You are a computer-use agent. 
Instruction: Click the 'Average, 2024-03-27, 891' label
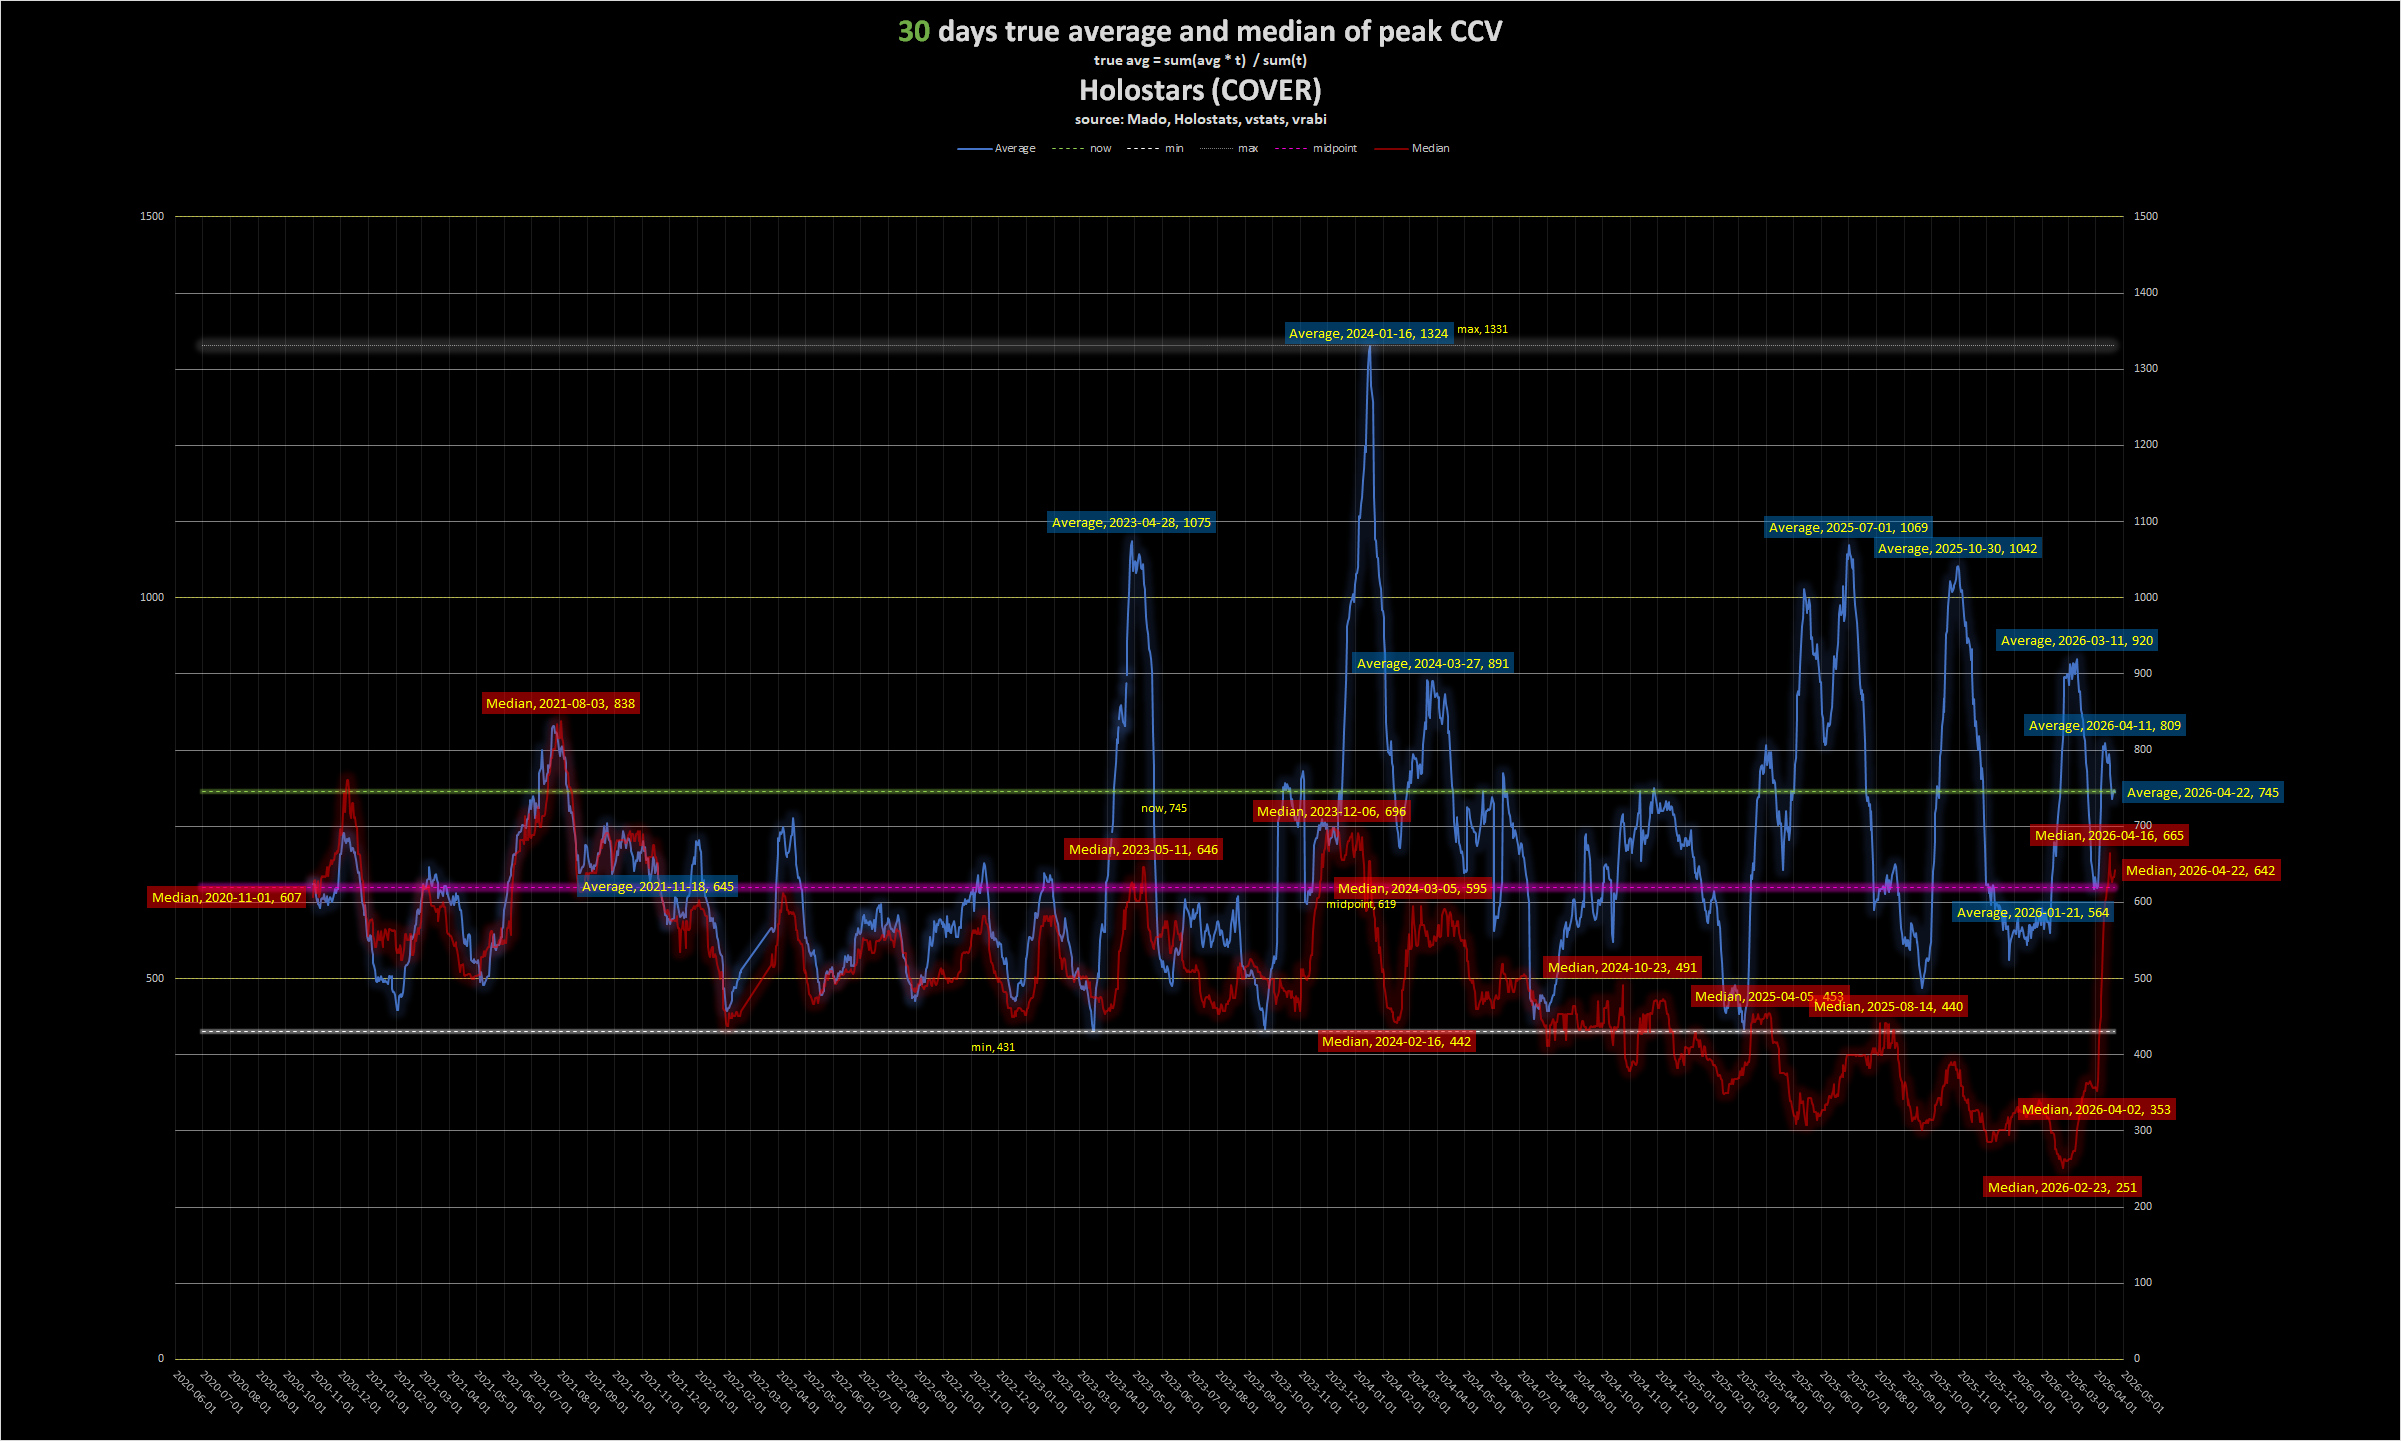(1432, 664)
